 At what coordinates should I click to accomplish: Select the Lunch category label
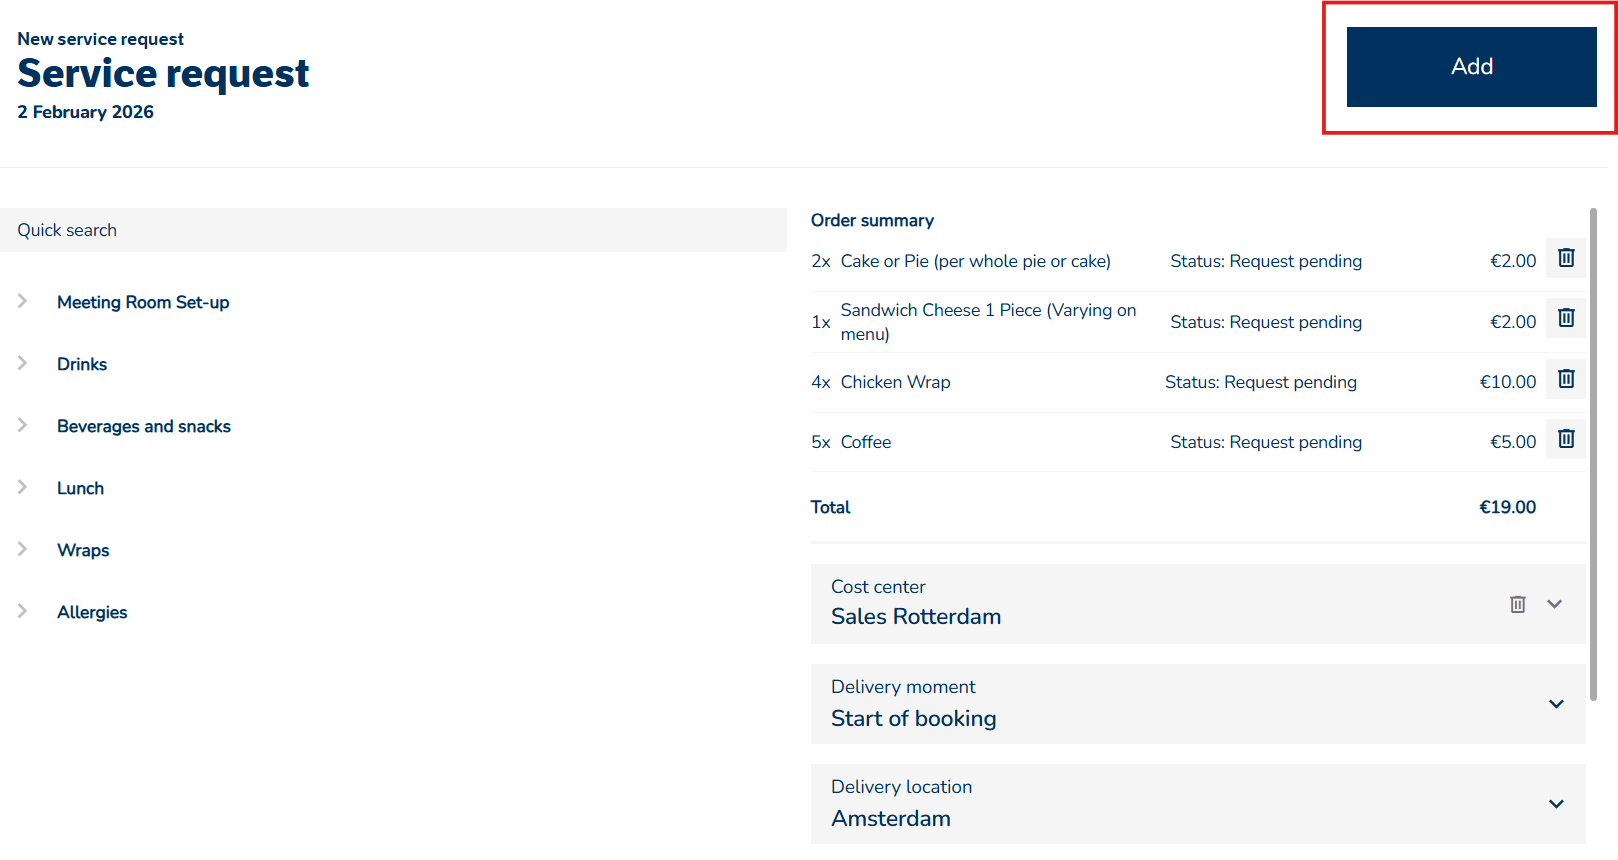pos(80,488)
